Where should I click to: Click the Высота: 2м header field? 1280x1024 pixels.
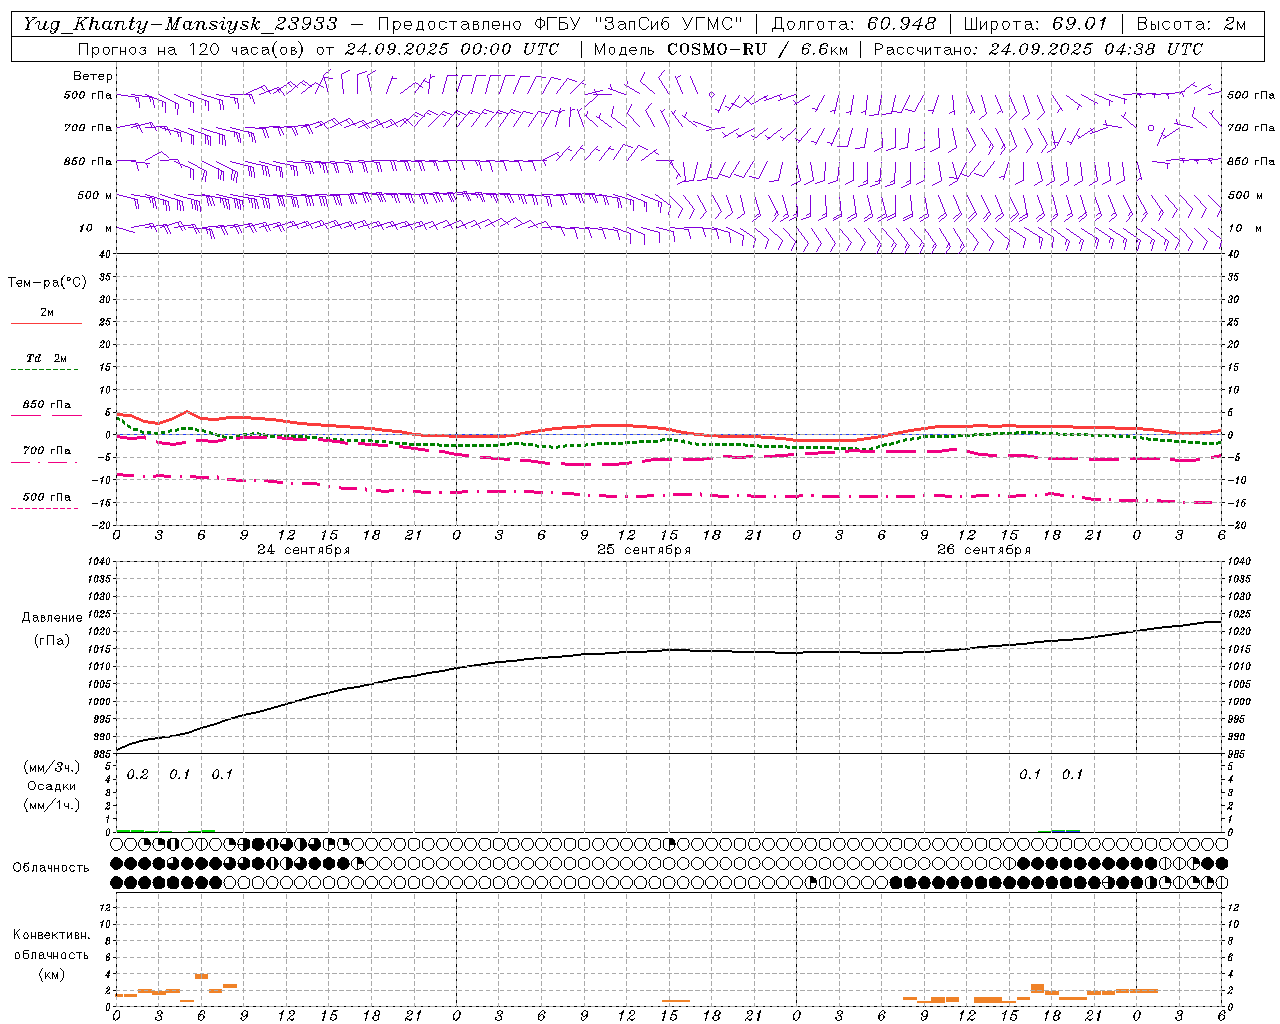(x=1191, y=24)
